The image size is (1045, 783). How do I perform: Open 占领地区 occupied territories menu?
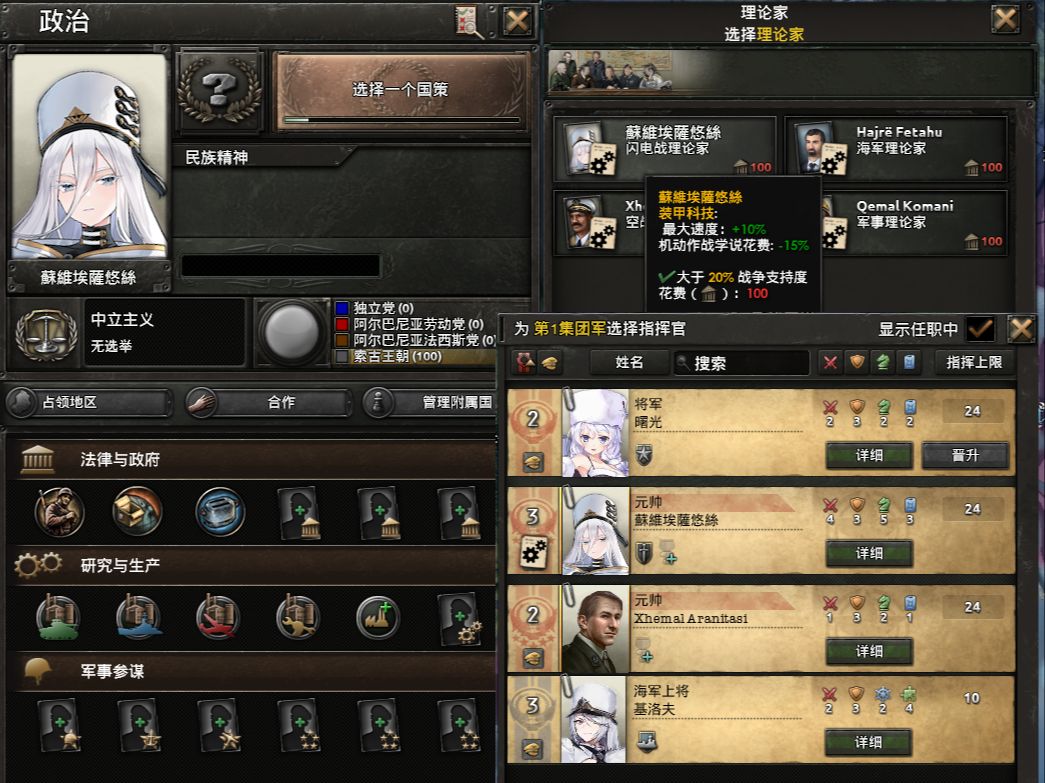[x=88, y=402]
